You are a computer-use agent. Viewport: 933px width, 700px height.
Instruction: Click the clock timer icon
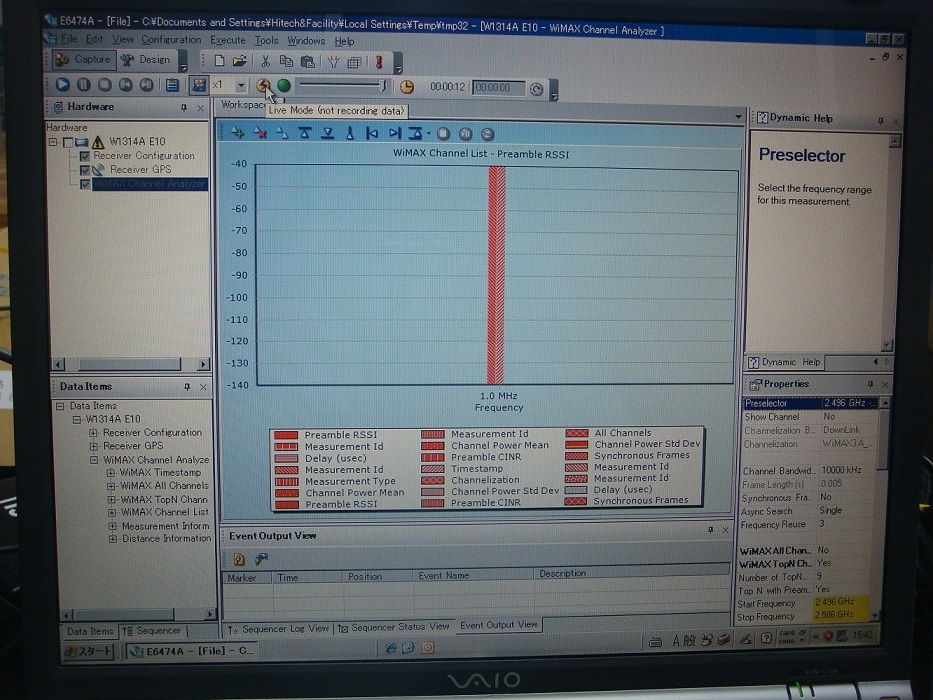click(407, 87)
